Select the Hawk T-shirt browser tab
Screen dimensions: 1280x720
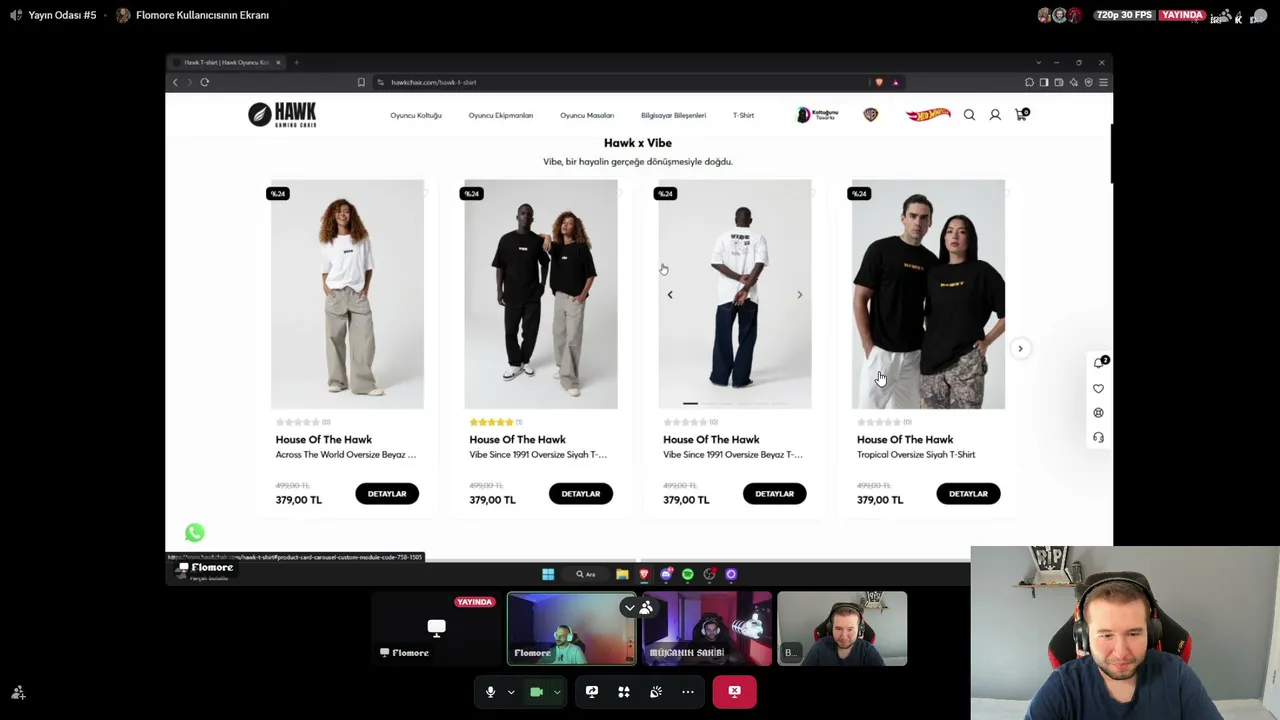(226, 62)
